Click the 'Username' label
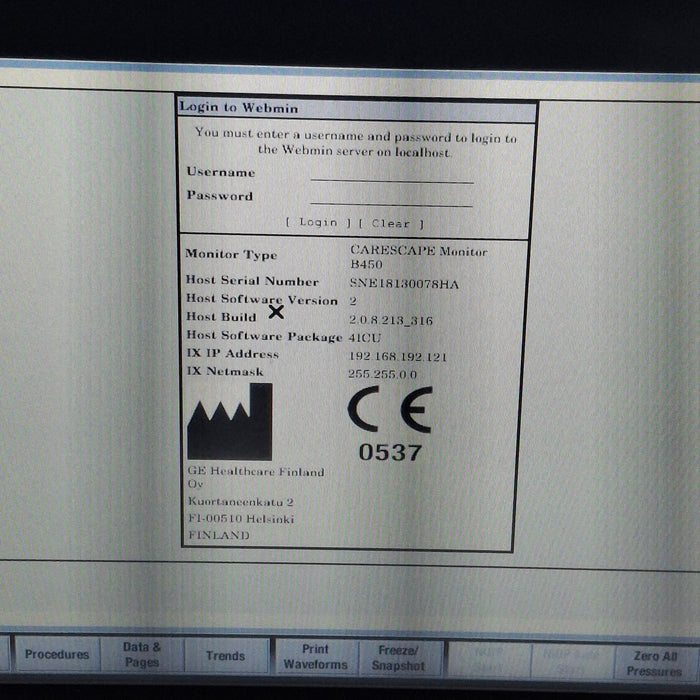Screen dimensions: 700x700 (x=221, y=172)
